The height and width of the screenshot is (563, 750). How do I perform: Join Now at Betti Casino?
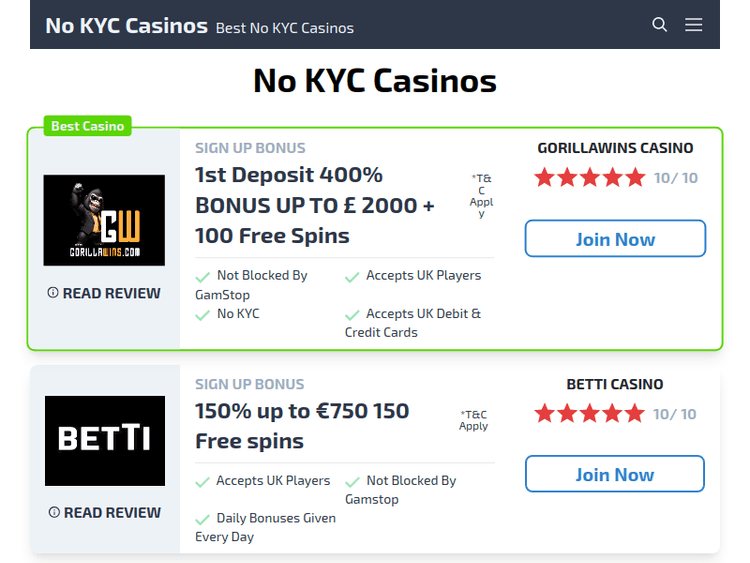pyautogui.click(x=615, y=474)
